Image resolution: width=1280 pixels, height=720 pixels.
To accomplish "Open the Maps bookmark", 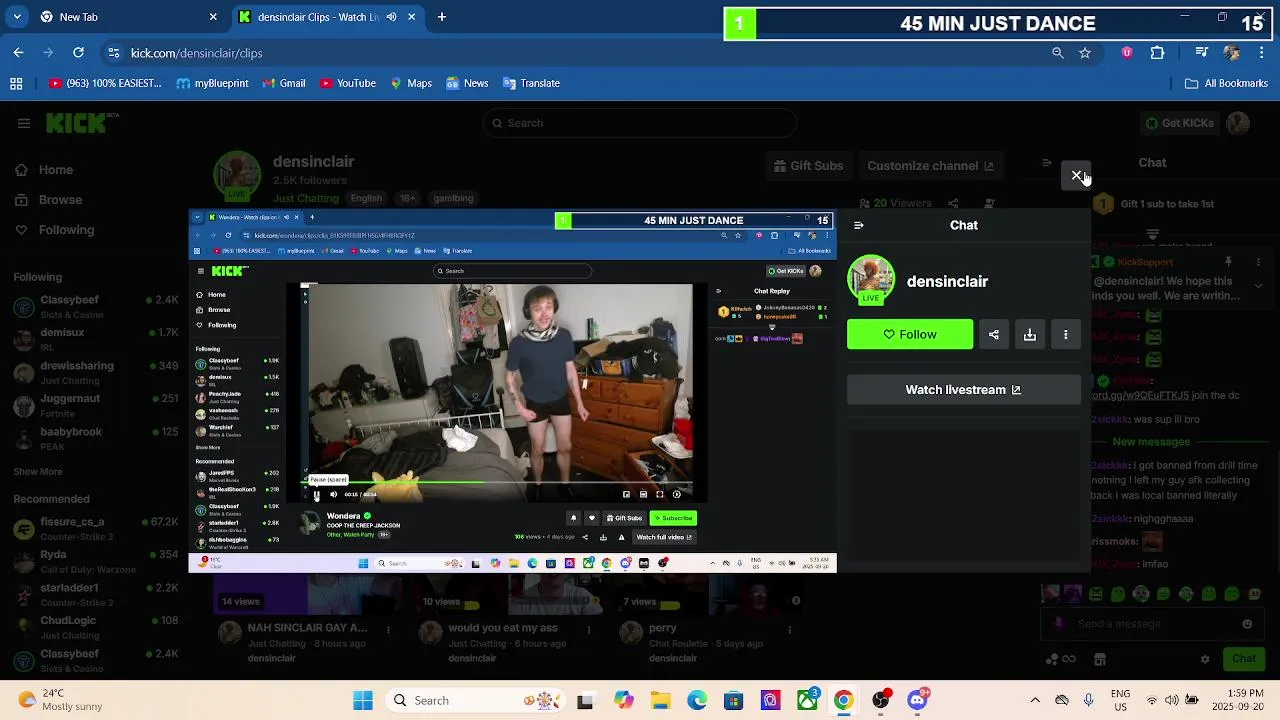I will [410, 83].
